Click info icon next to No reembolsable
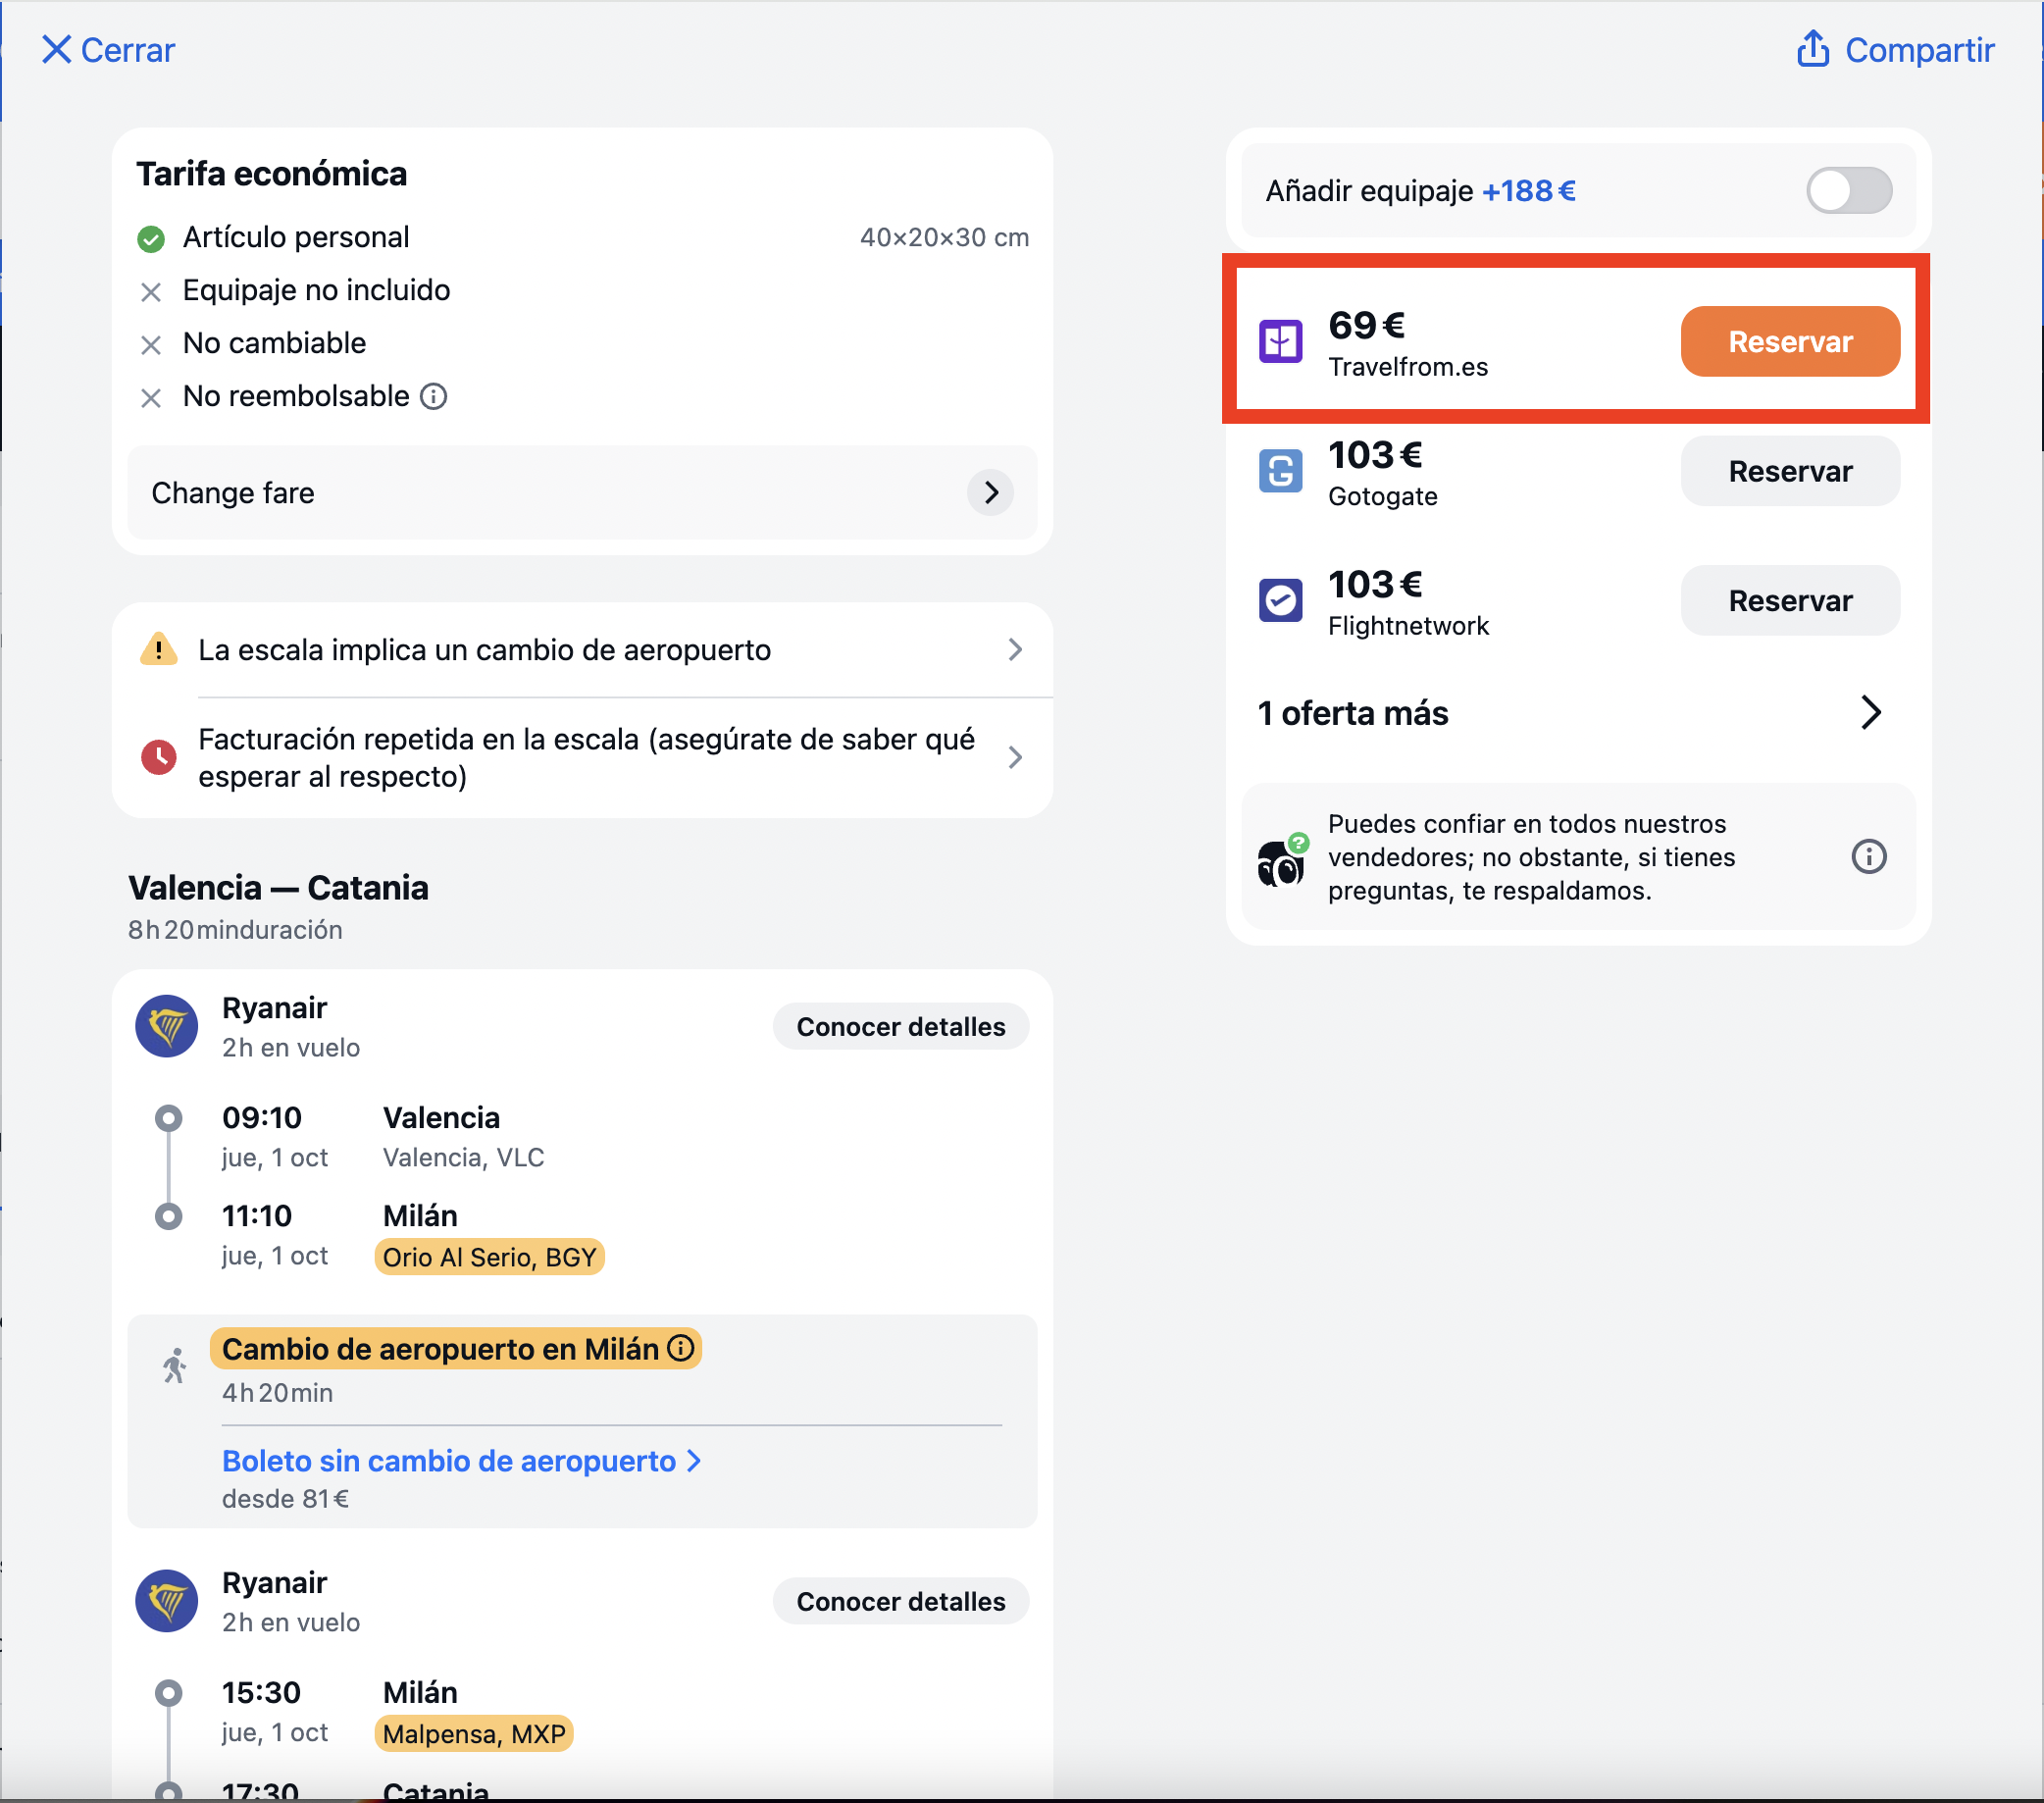This screenshot has width=2044, height=1803. pos(433,397)
